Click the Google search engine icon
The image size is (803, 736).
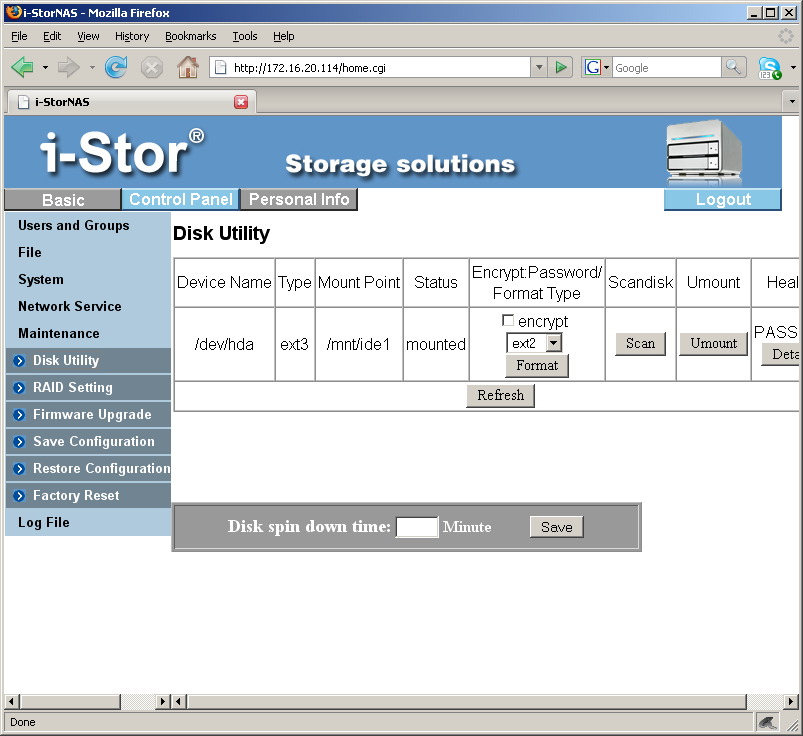coord(593,67)
